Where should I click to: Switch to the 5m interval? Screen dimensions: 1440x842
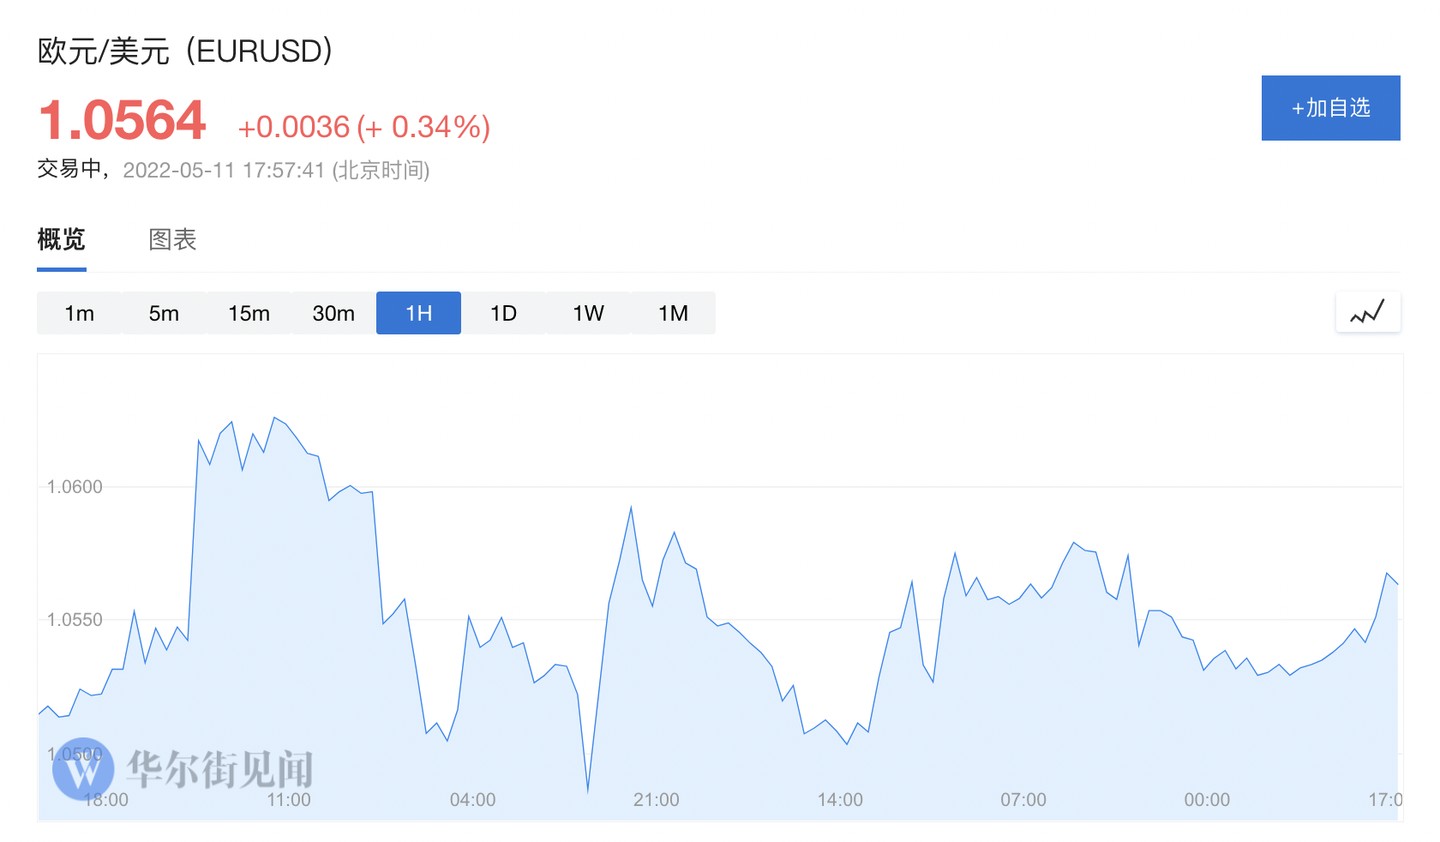[164, 313]
